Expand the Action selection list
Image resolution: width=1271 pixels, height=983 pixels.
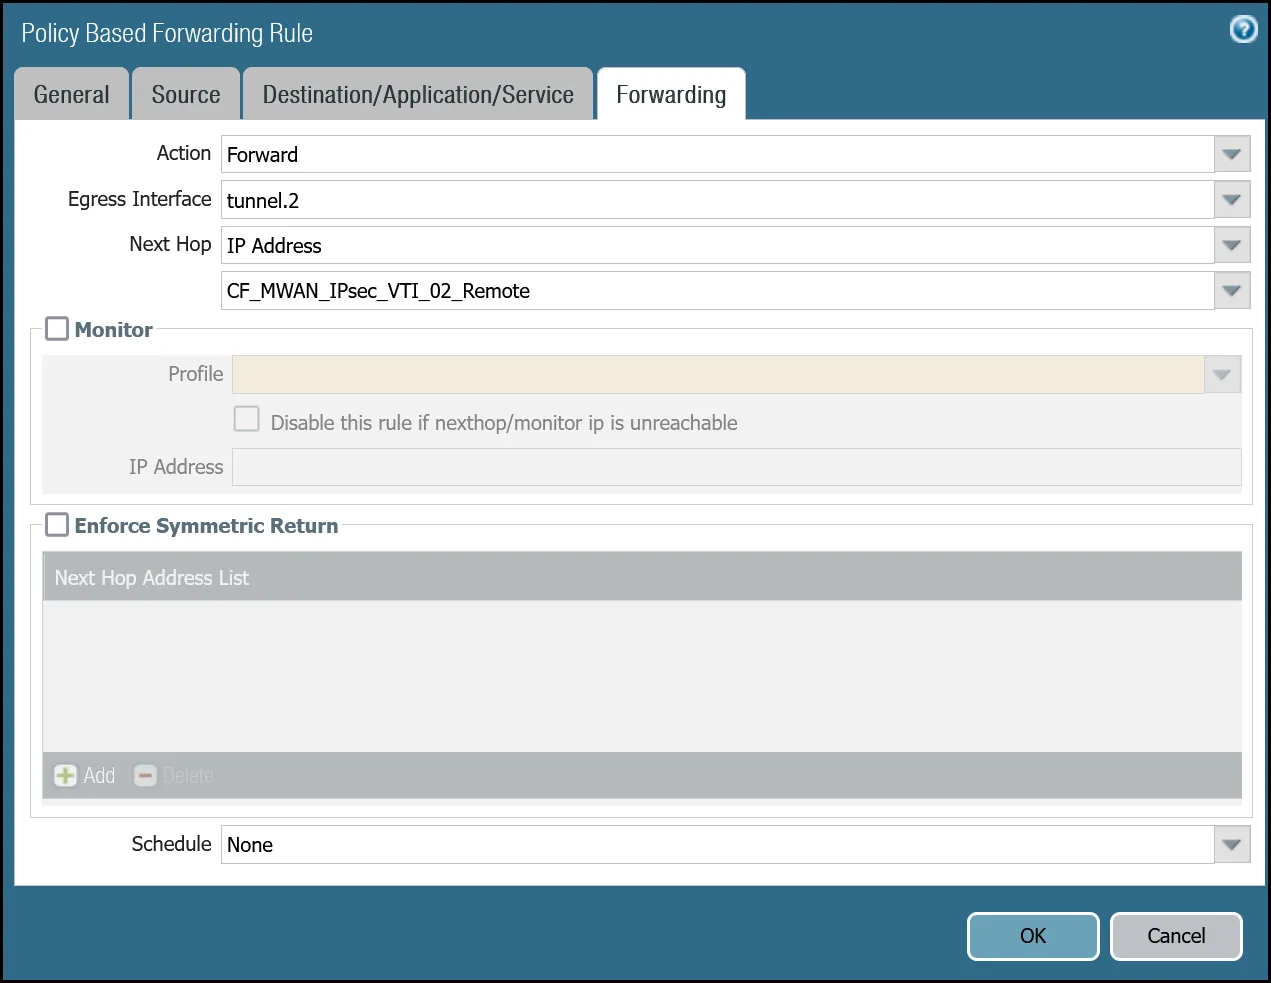click(x=1231, y=154)
